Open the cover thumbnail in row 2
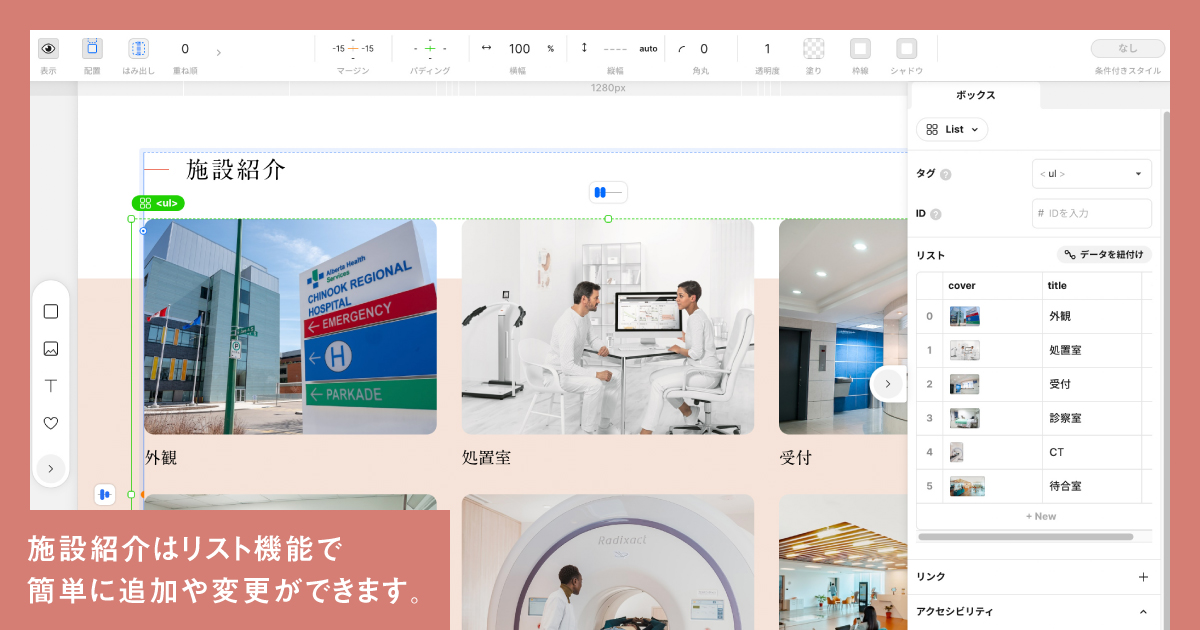1200x630 pixels. [x=965, y=384]
